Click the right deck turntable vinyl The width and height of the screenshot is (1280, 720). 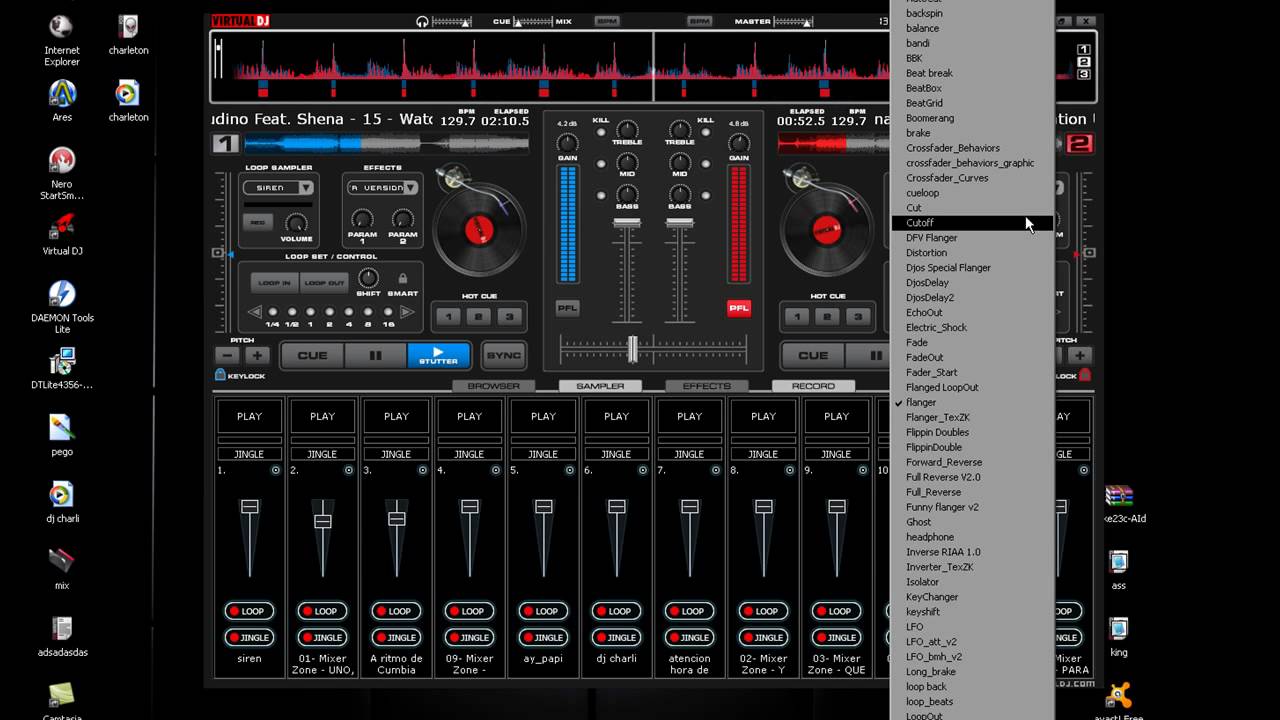coord(825,231)
